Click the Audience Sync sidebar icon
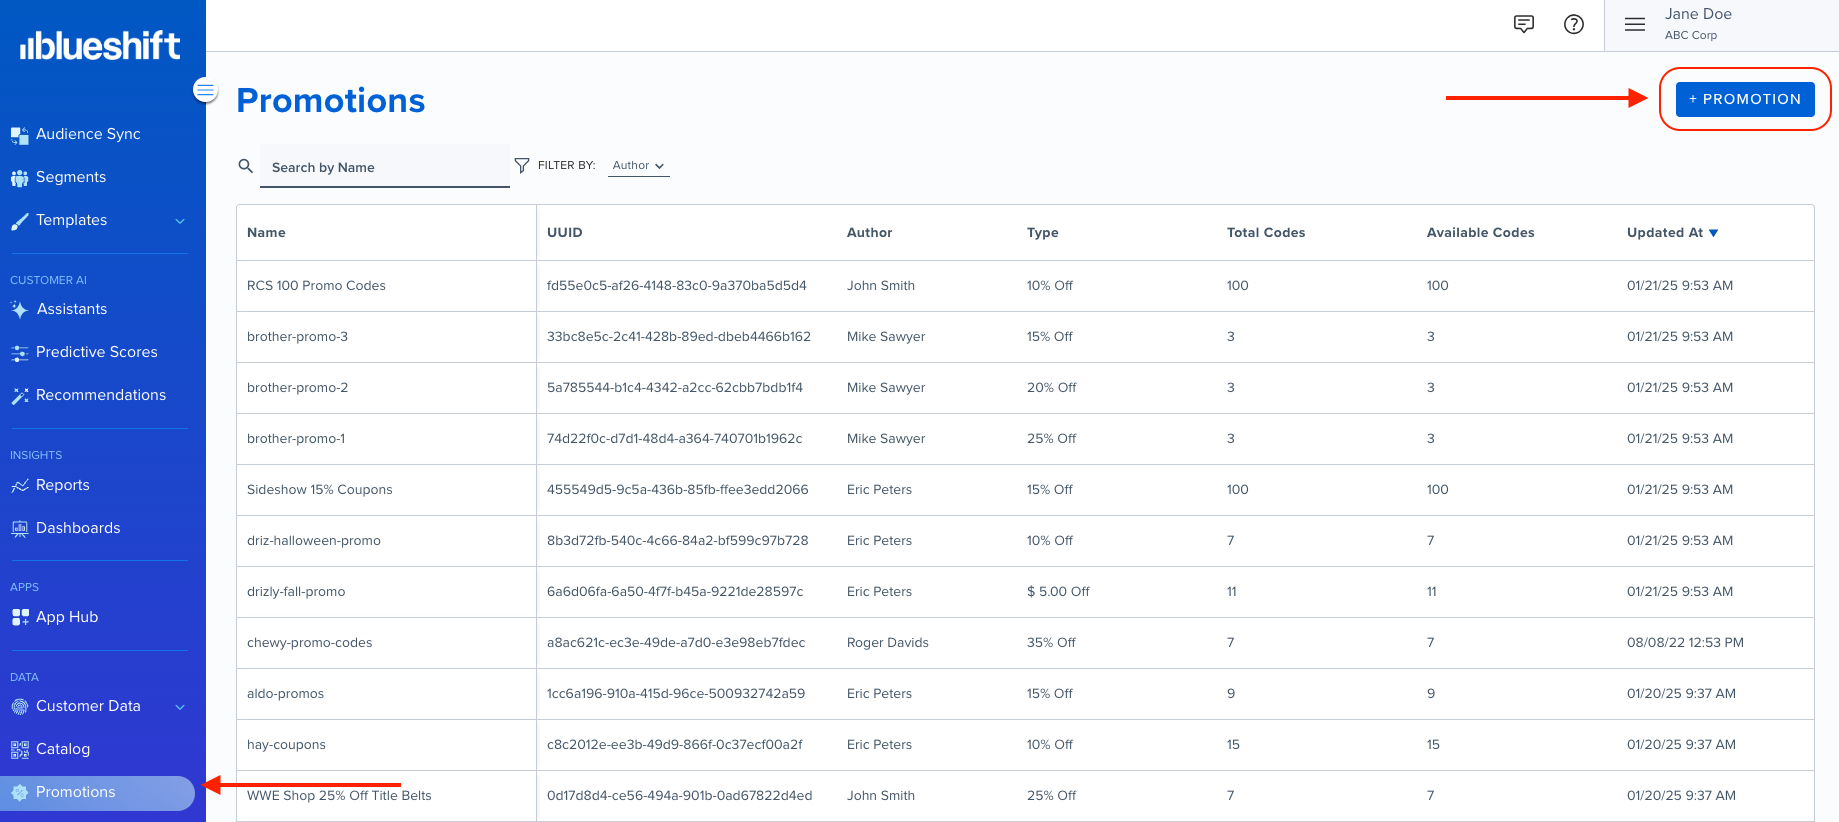The height and width of the screenshot is (822, 1839). pos(19,135)
